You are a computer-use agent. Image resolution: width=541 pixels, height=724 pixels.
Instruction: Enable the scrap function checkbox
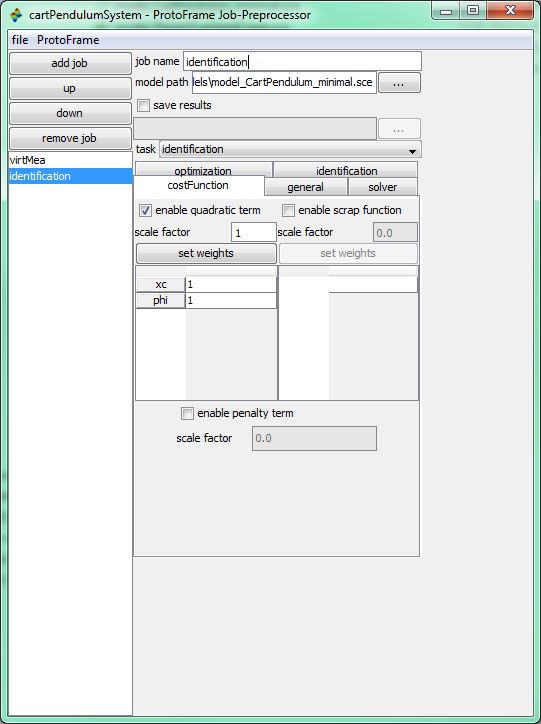tap(288, 211)
